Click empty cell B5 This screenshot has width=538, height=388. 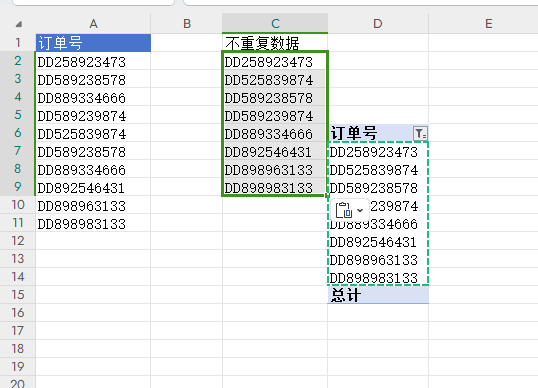[x=186, y=115]
